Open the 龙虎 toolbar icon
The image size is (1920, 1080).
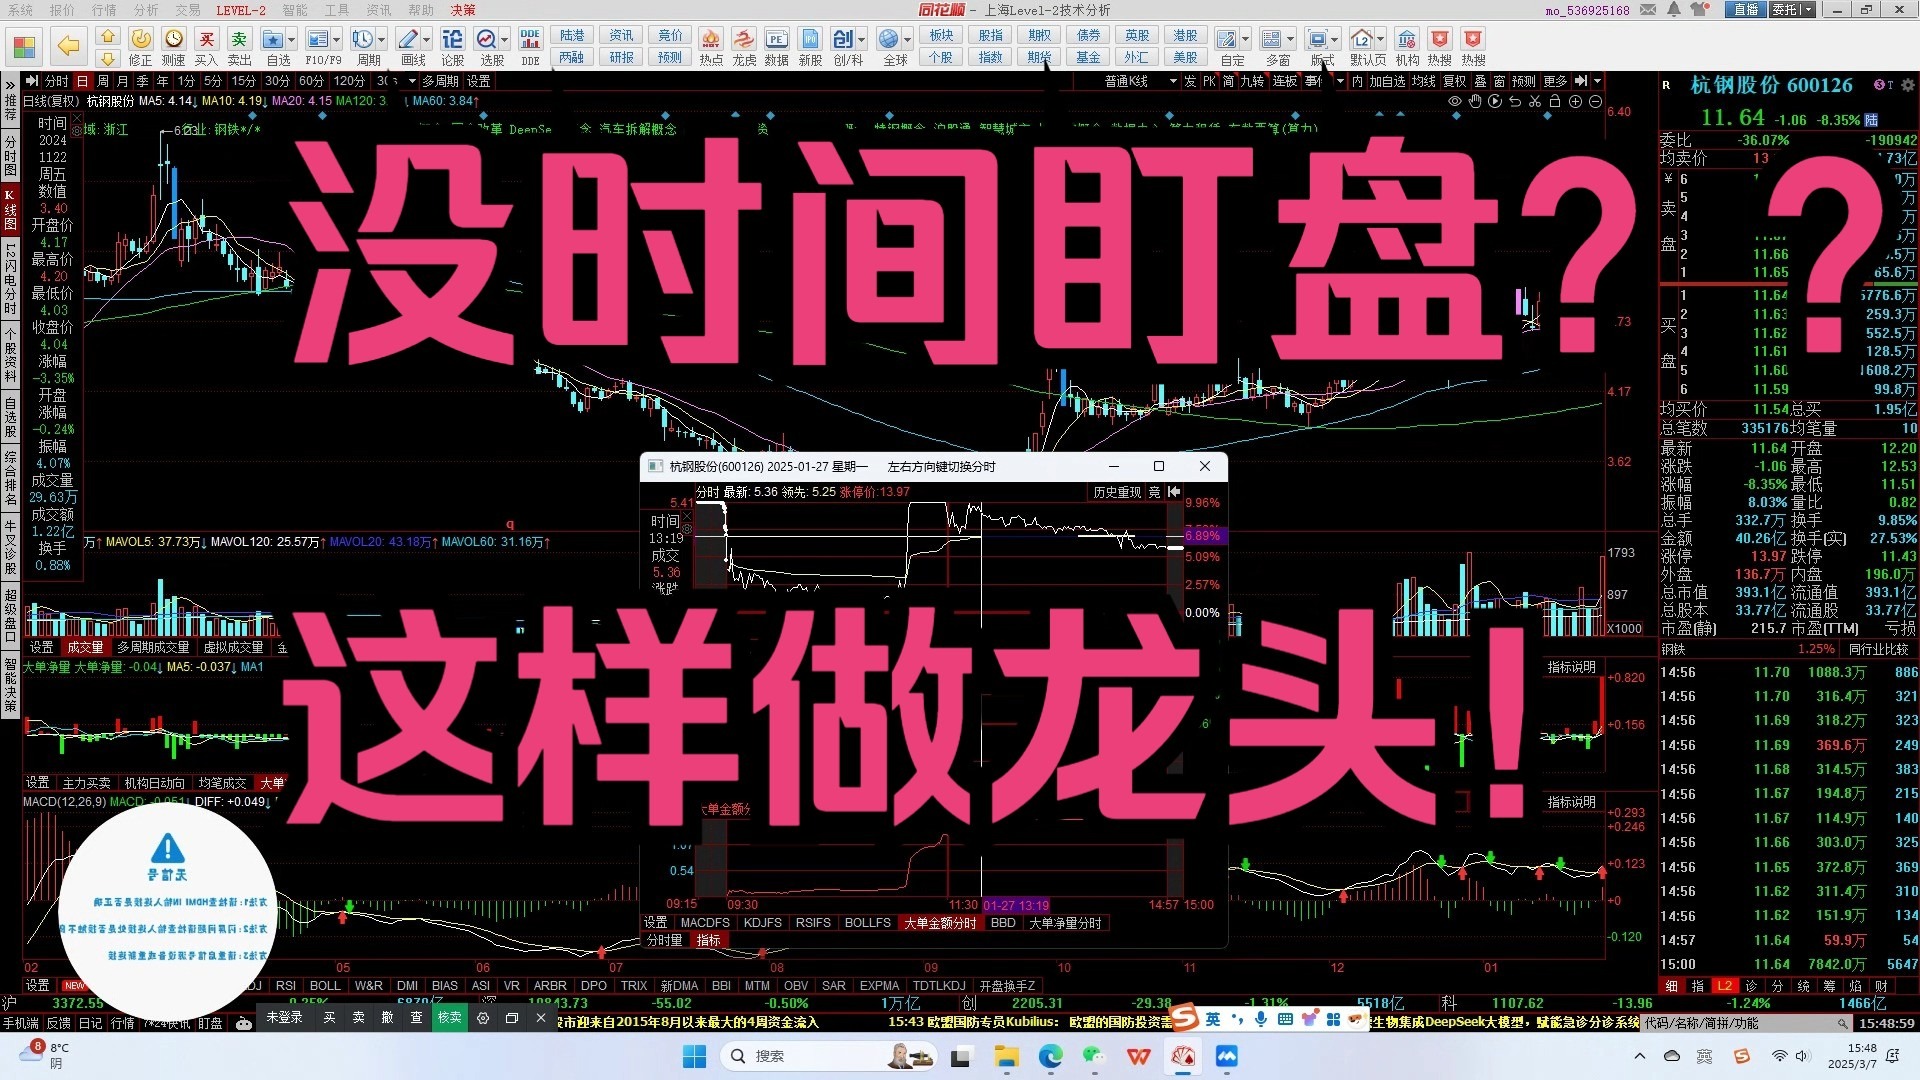point(744,40)
